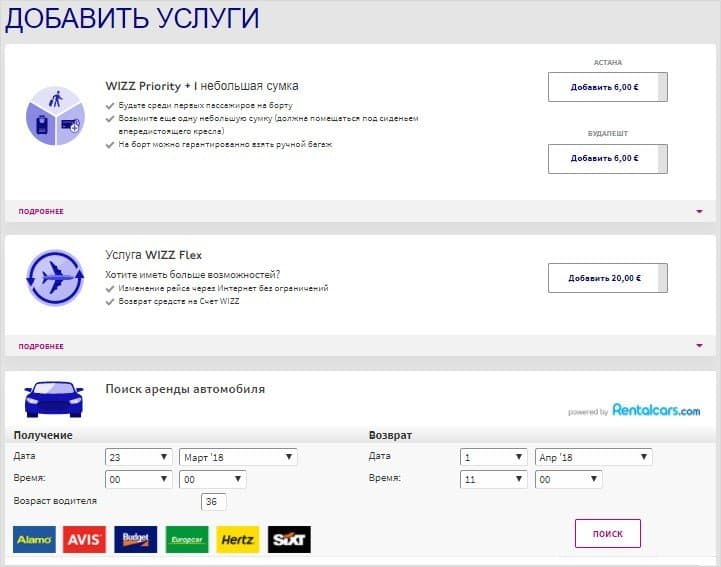The width and height of the screenshot is (721, 567).
Task: Click Изменение рейса через Интернет text
Action: (x=223, y=288)
